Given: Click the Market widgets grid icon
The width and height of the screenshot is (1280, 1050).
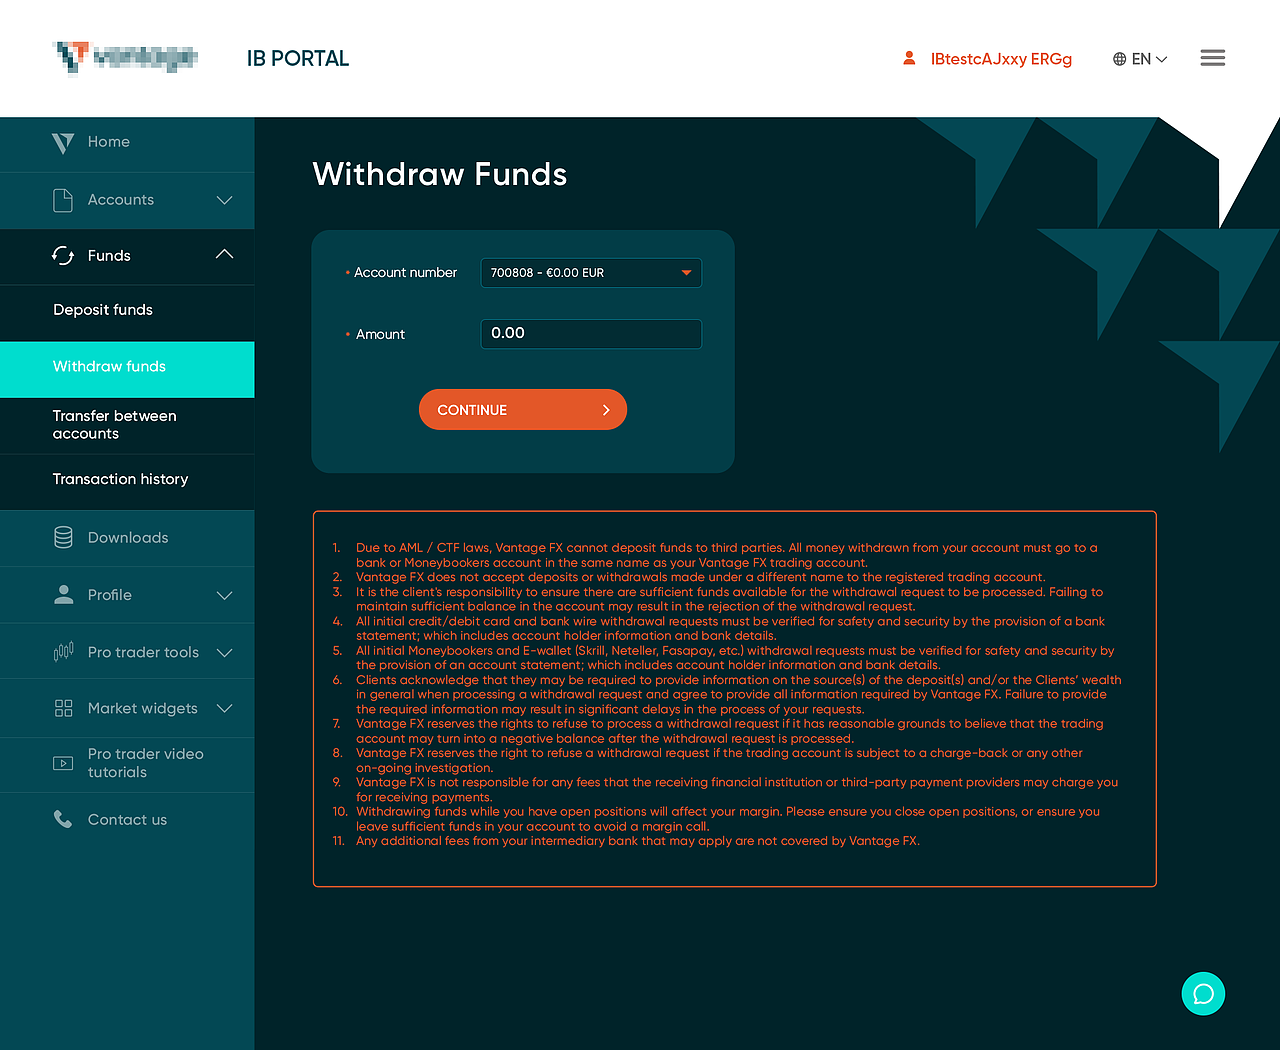Looking at the screenshot, I should click(63, 708).
